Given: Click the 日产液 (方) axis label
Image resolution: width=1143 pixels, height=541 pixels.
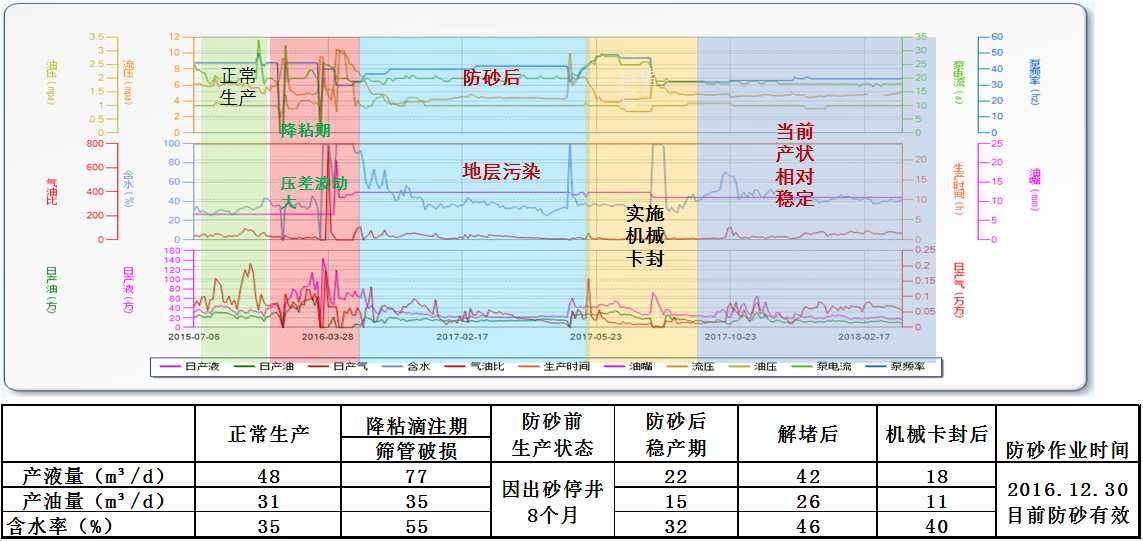Looking at the screenshot, I should coord(128,289).
